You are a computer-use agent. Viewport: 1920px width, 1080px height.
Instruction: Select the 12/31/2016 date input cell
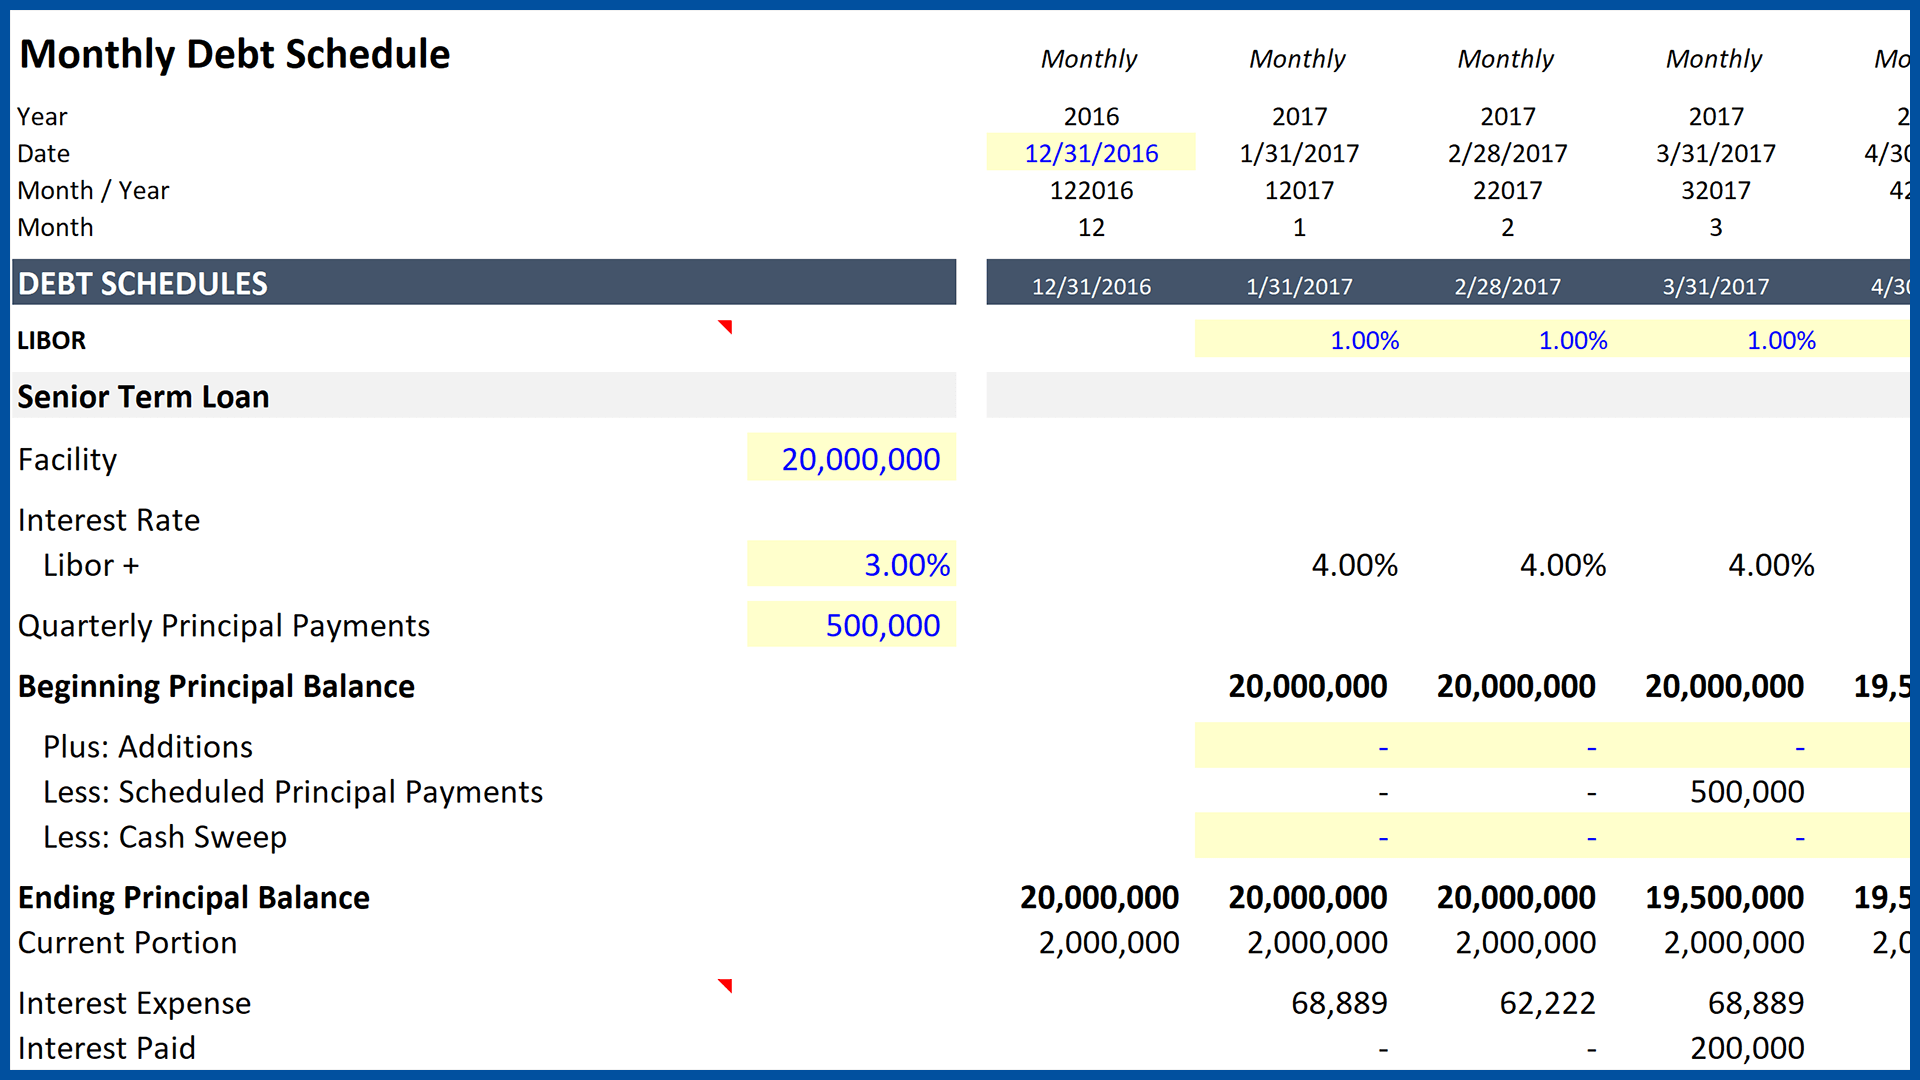tap(1090, 153)
